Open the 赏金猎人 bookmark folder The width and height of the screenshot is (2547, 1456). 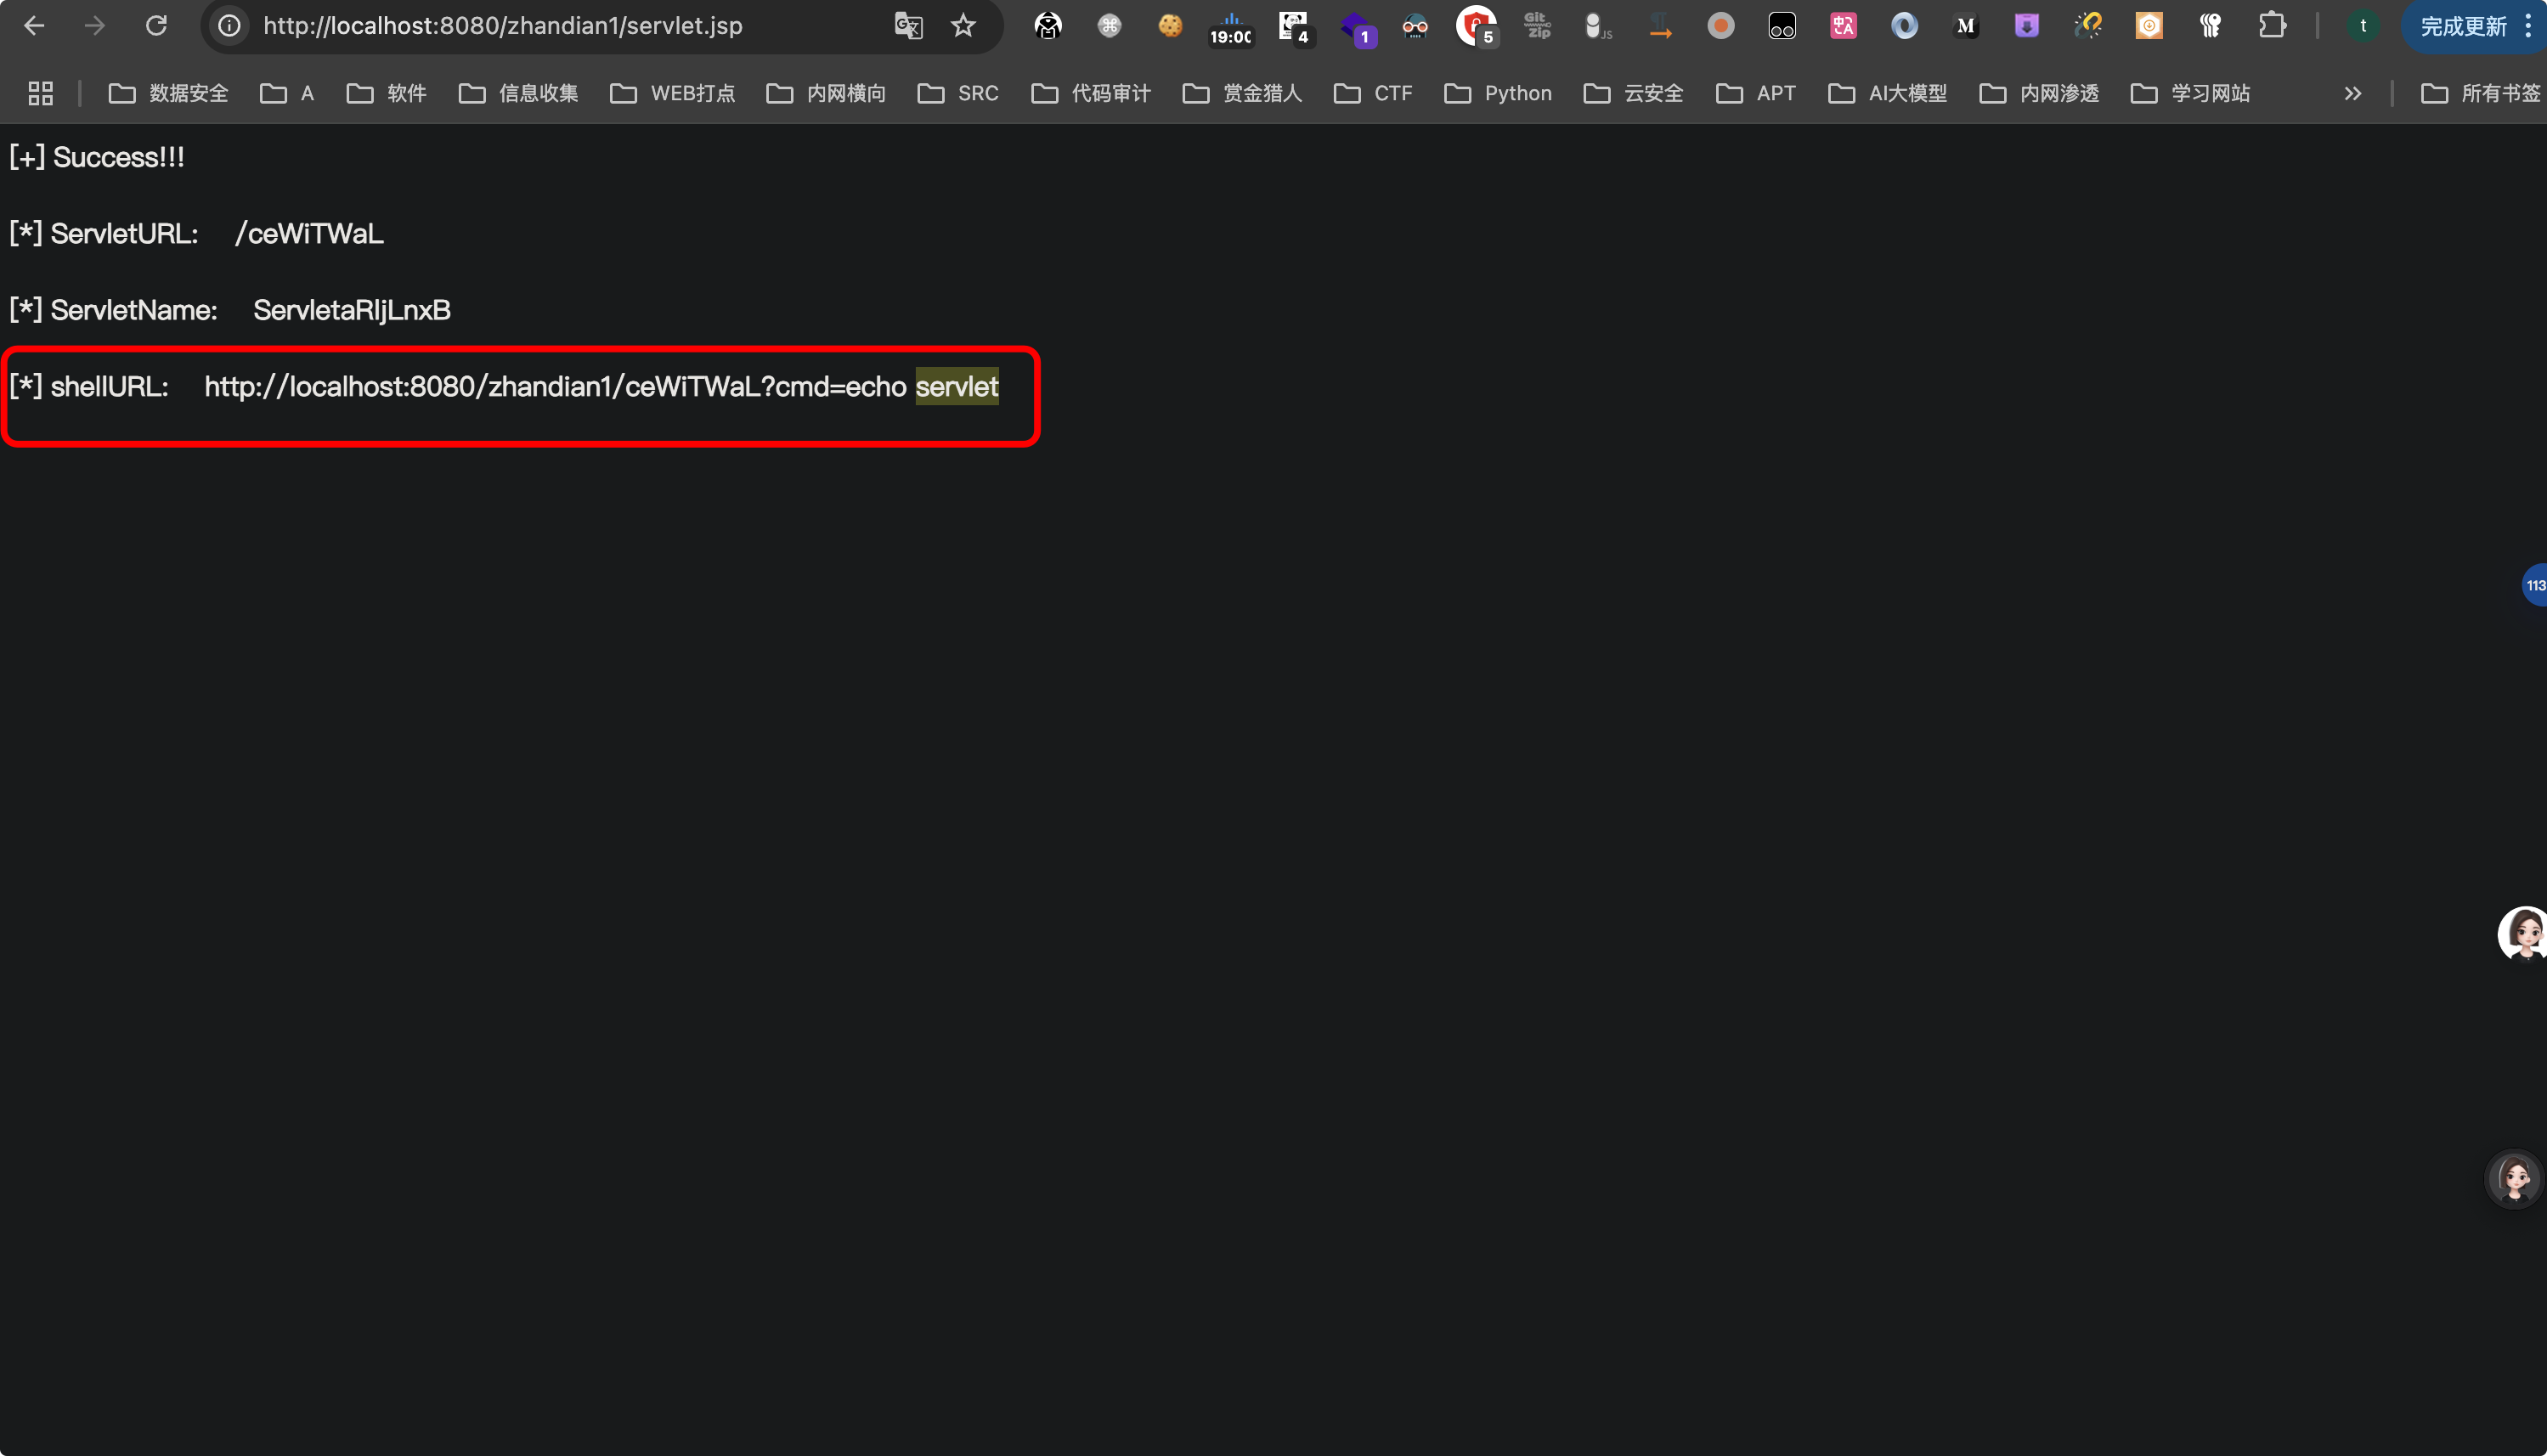(1242, 93)
